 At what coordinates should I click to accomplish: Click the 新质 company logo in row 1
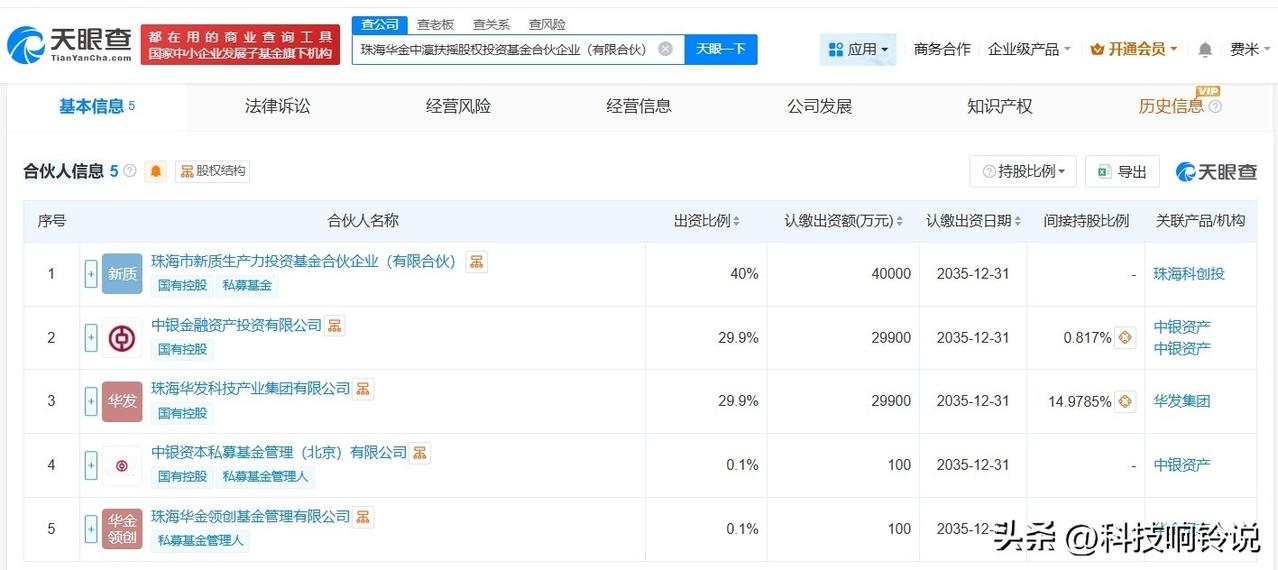click(122, 273)
